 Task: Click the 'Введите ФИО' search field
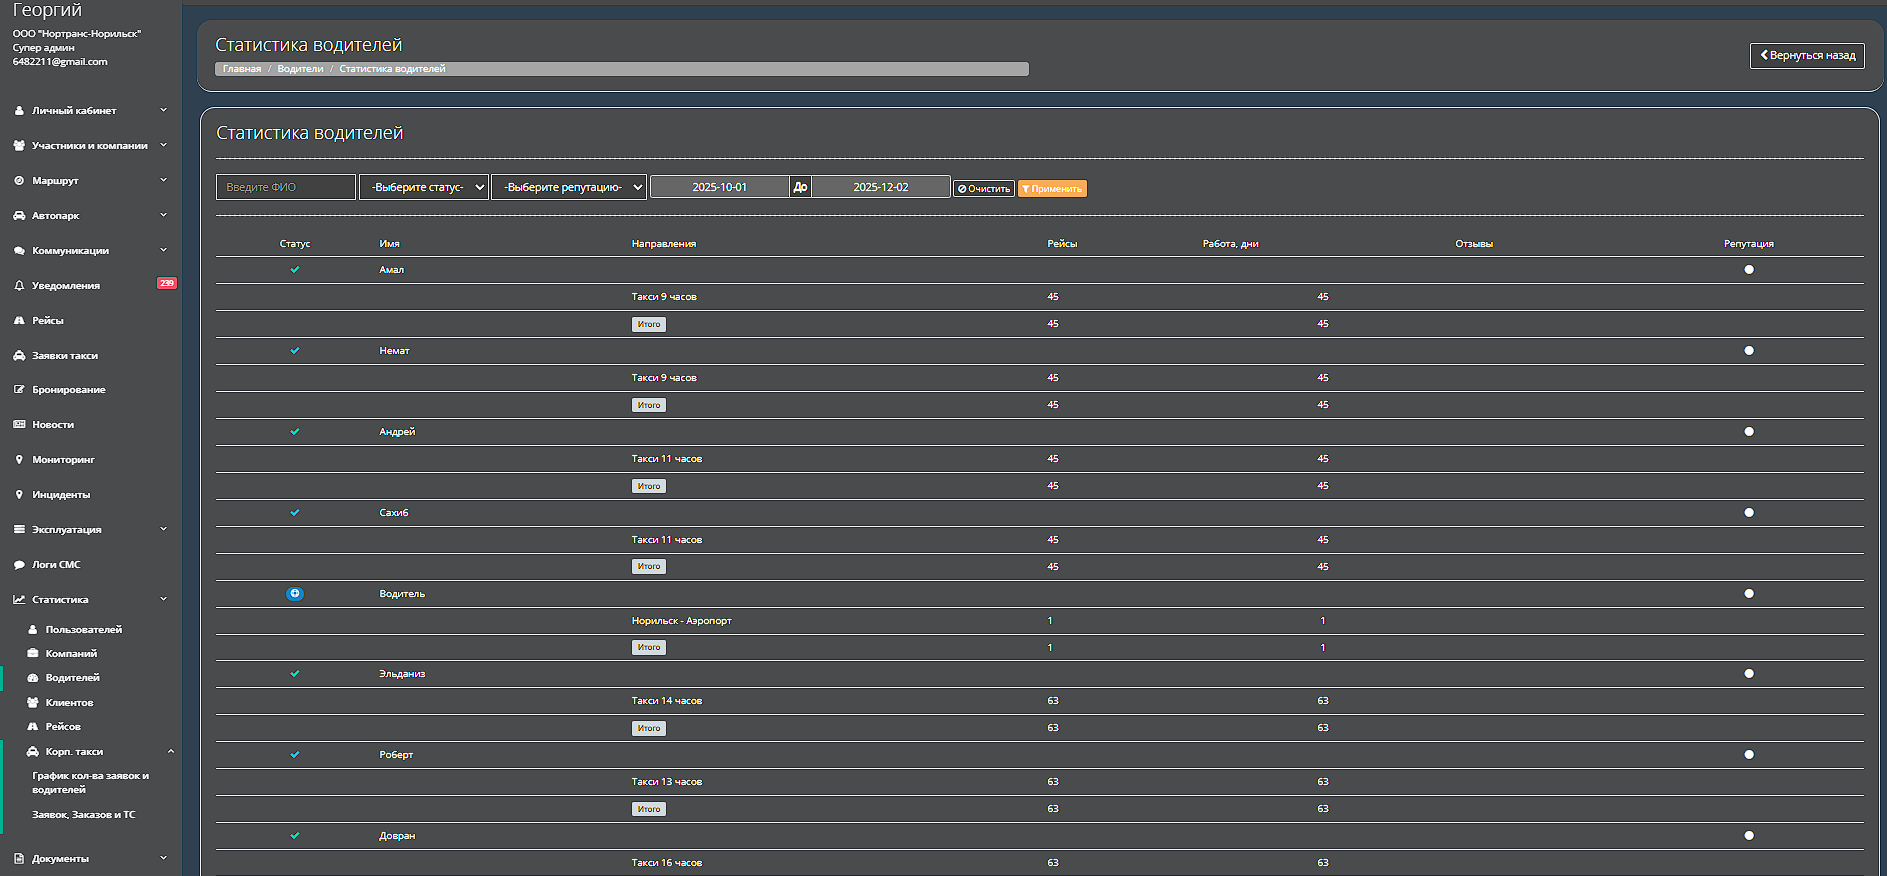click(286, 187)
